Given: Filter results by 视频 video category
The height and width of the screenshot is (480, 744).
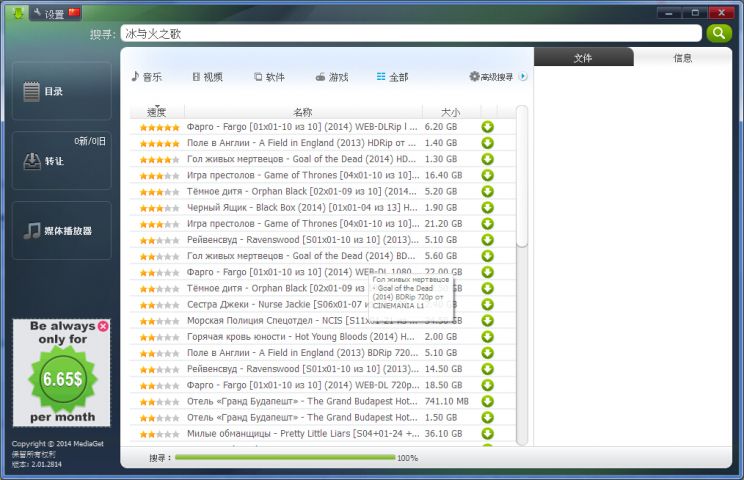Looking at the screenshot, I should tap(207, 77).
